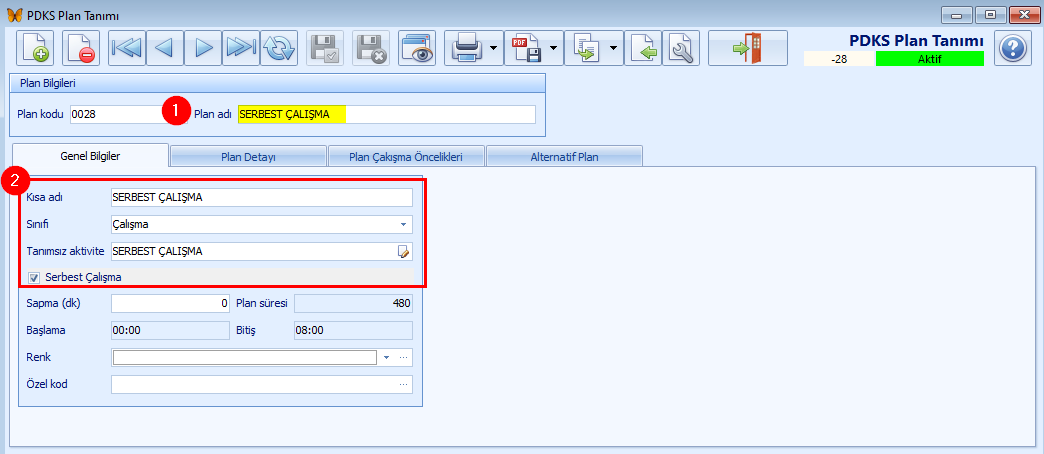Open the help question mark button
Image resolution: width=1044 pixels, height=454 pixels.
pyautogui.click(x=1013, y=48)
